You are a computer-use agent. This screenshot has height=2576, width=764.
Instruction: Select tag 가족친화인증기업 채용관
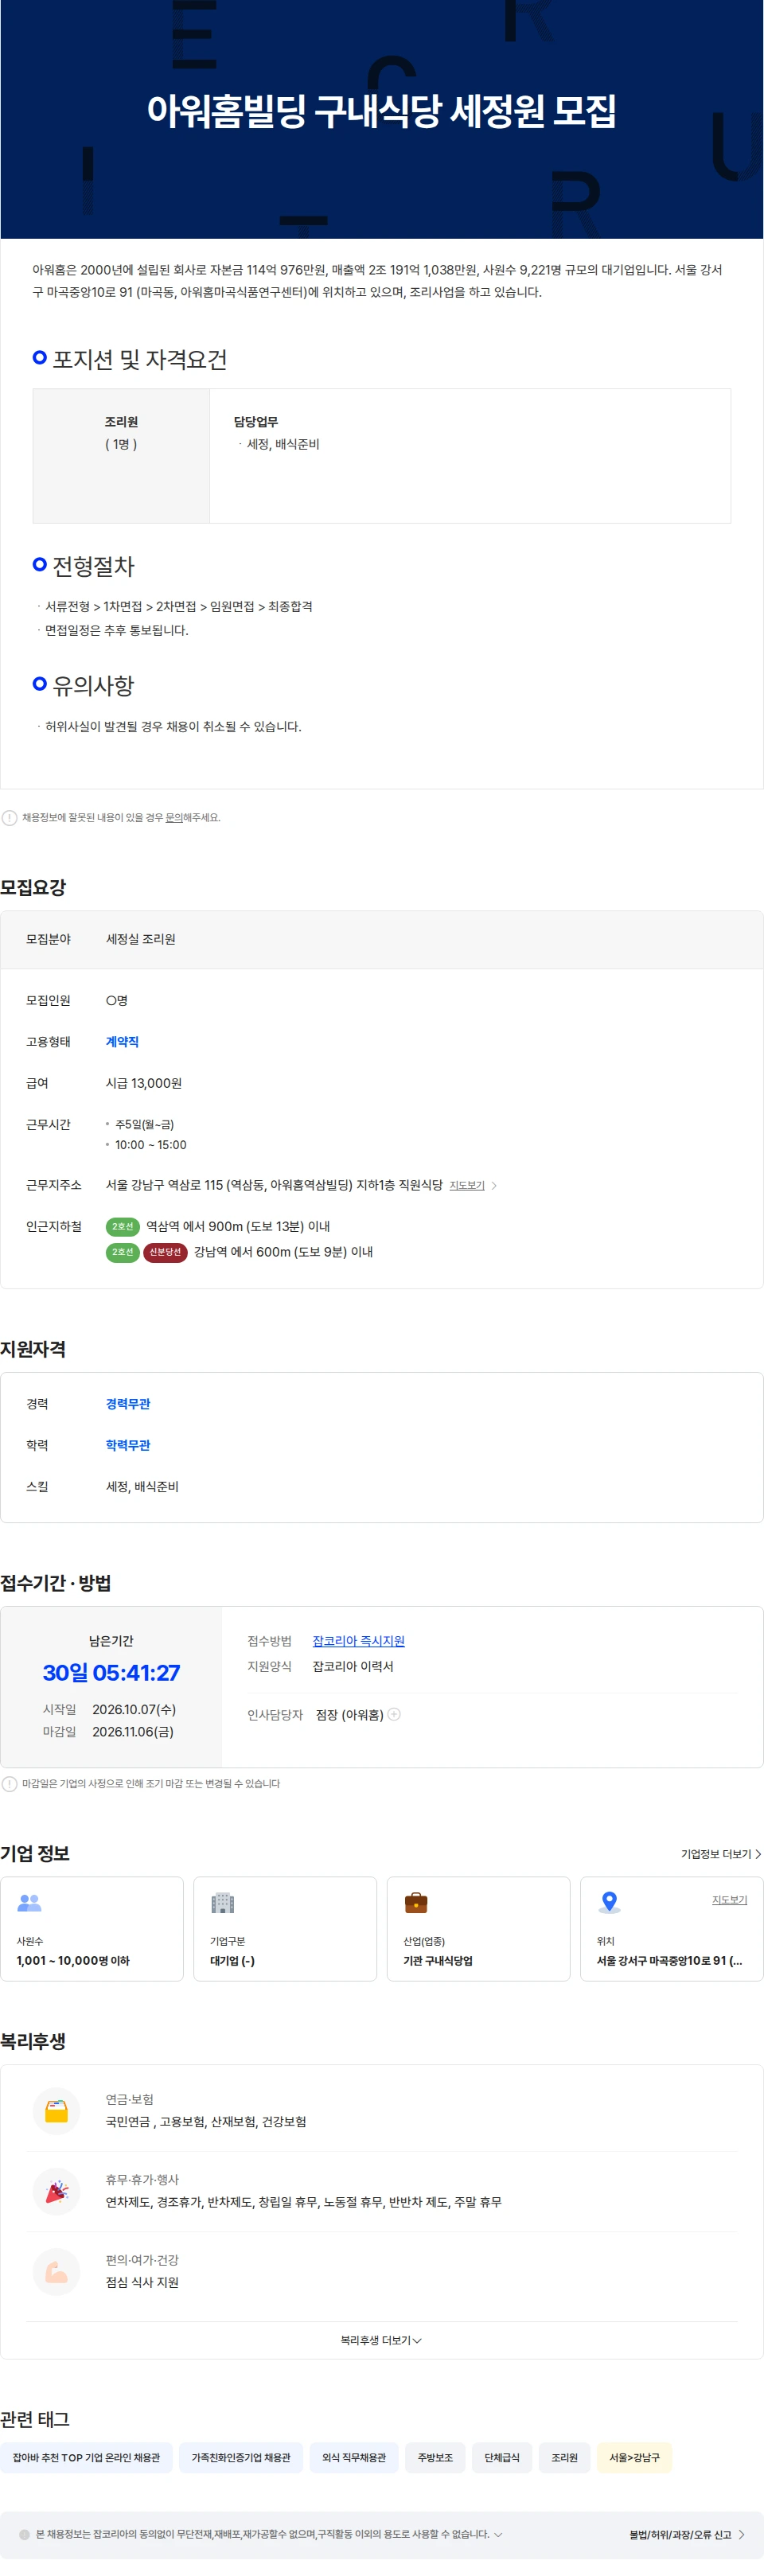click(x=241, y=2457)
